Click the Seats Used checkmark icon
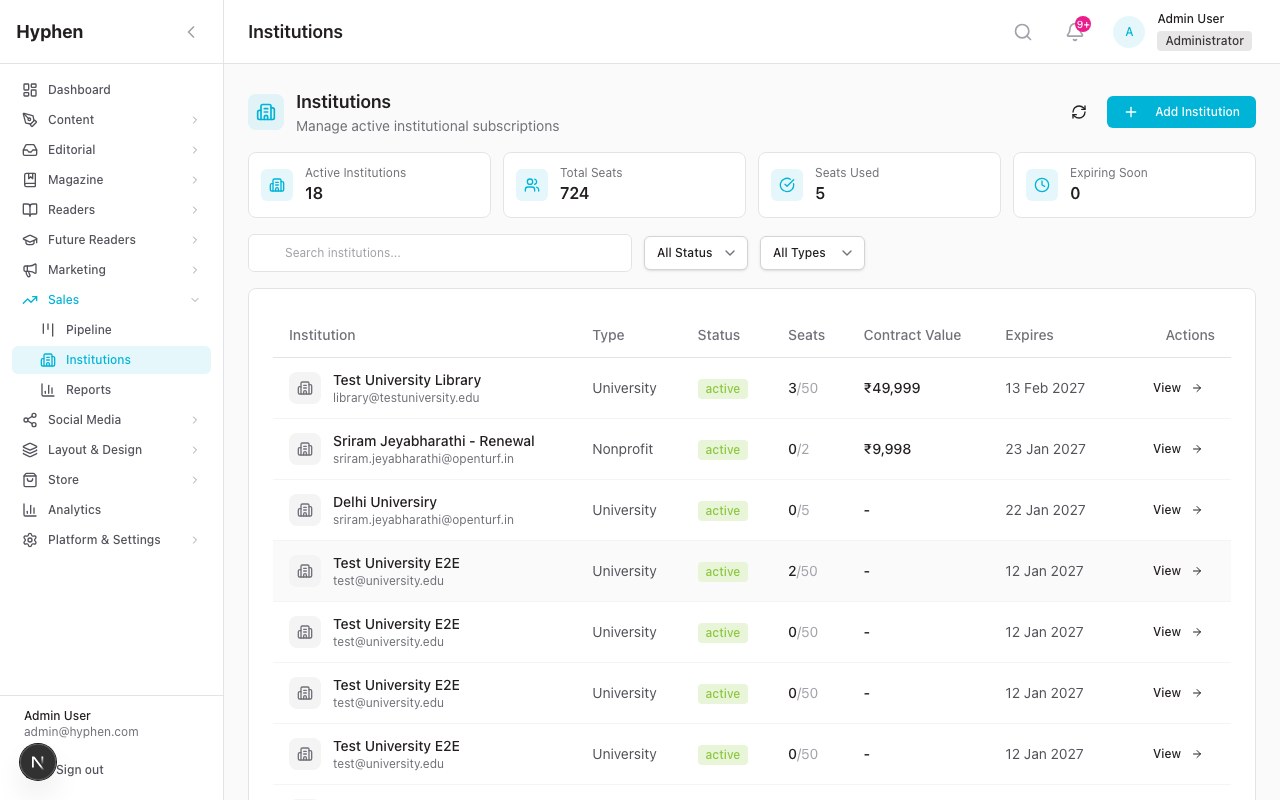1280x800 pixels. (786, 185)
